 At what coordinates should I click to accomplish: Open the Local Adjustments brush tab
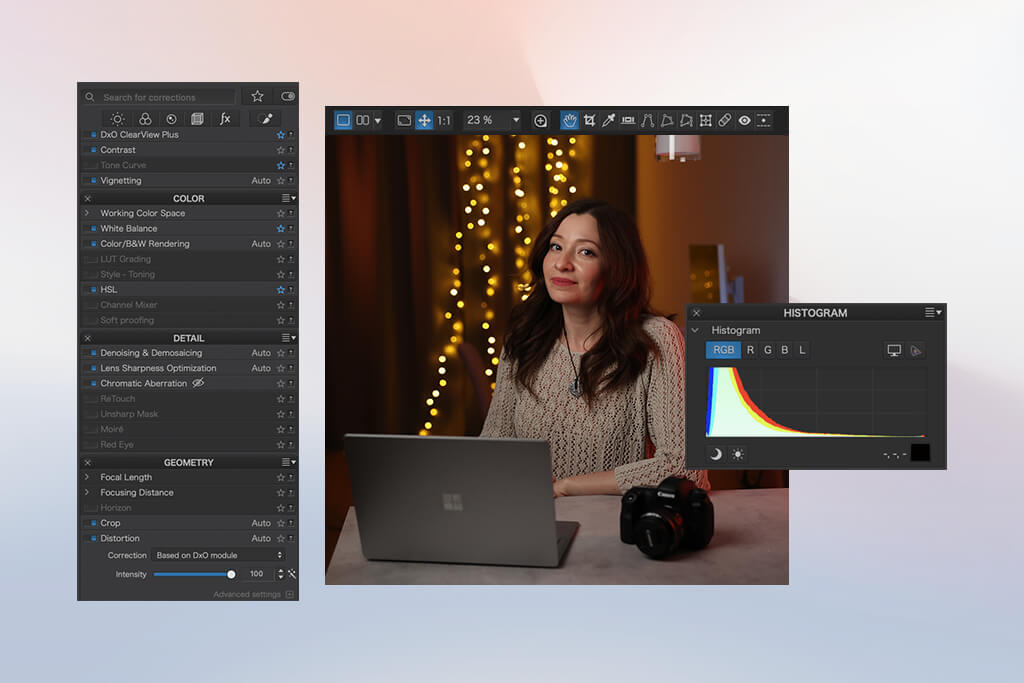click(x=265, y=119)
